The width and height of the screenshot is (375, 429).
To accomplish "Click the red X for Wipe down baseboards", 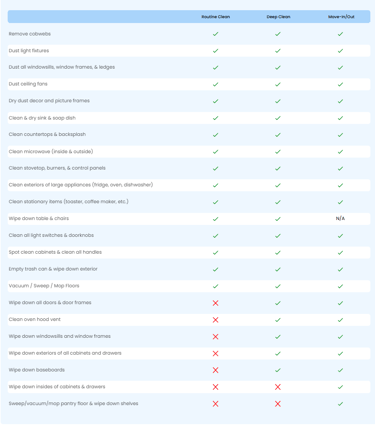I will point(216,370).
